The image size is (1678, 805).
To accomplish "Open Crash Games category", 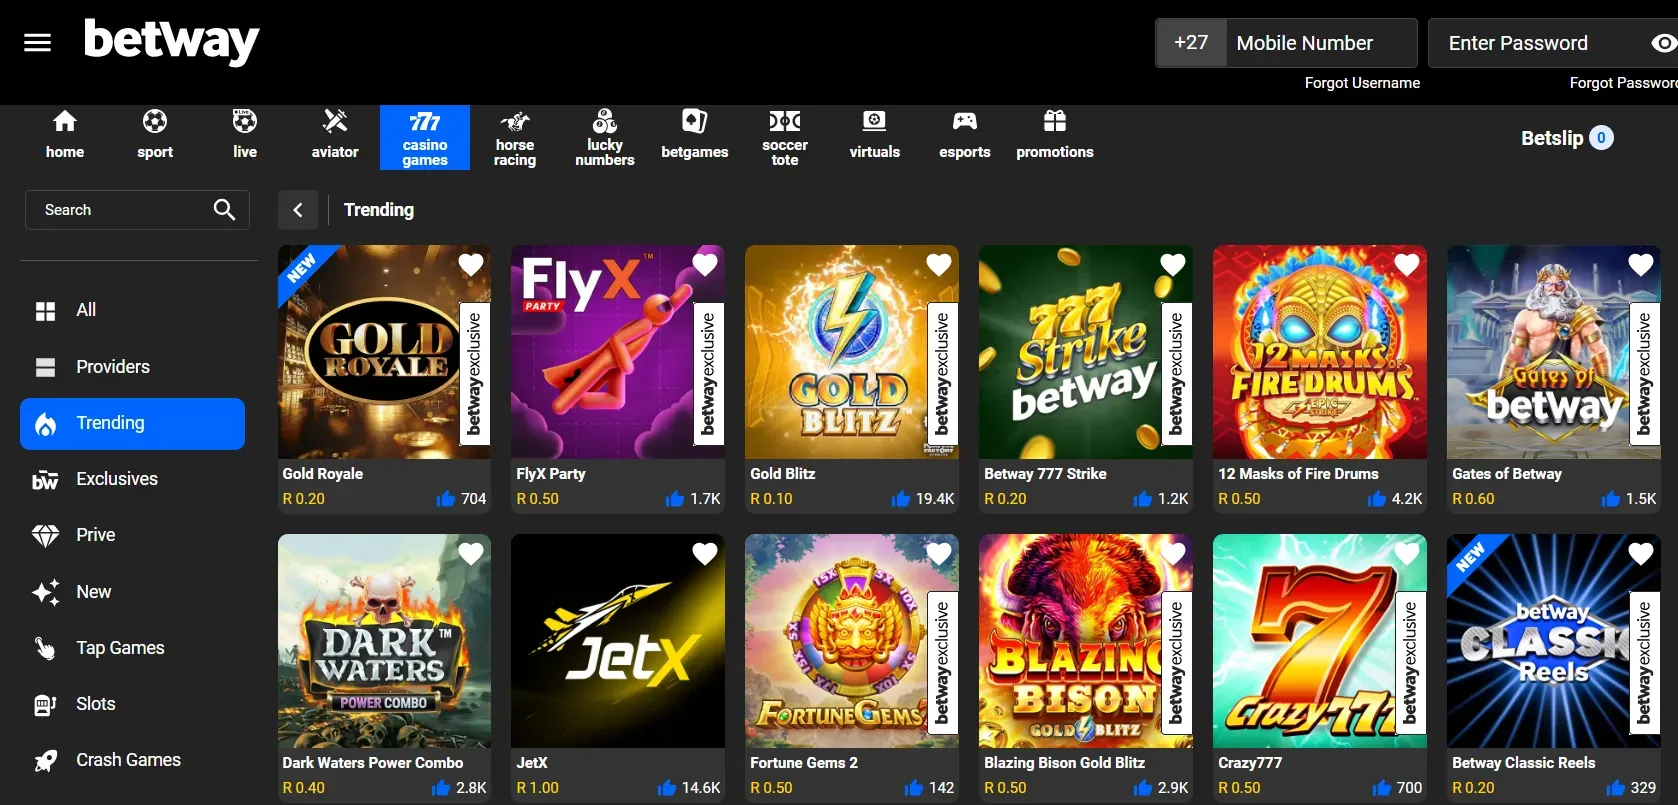I will (132, 760).
